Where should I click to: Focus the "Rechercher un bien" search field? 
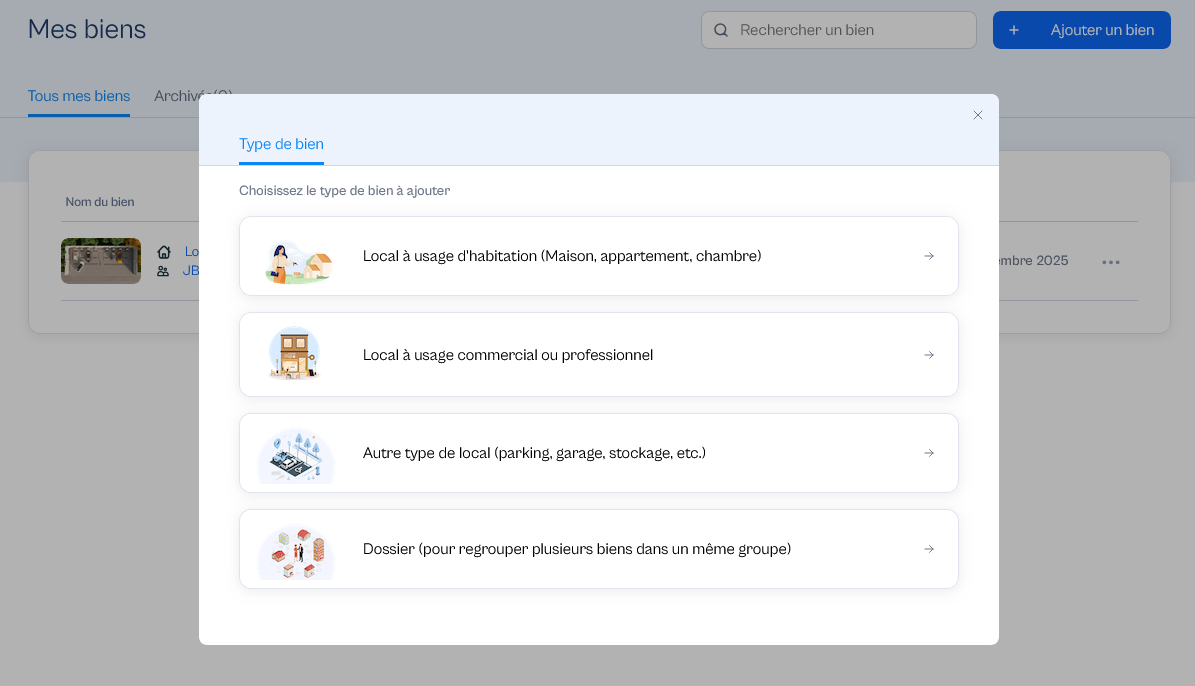[x=850, y=30]
